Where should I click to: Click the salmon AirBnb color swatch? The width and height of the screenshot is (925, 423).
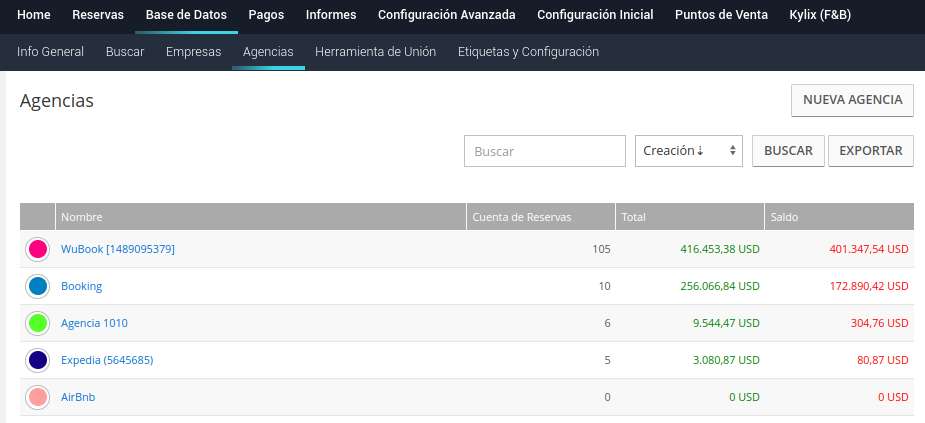(x=38, y=397)
